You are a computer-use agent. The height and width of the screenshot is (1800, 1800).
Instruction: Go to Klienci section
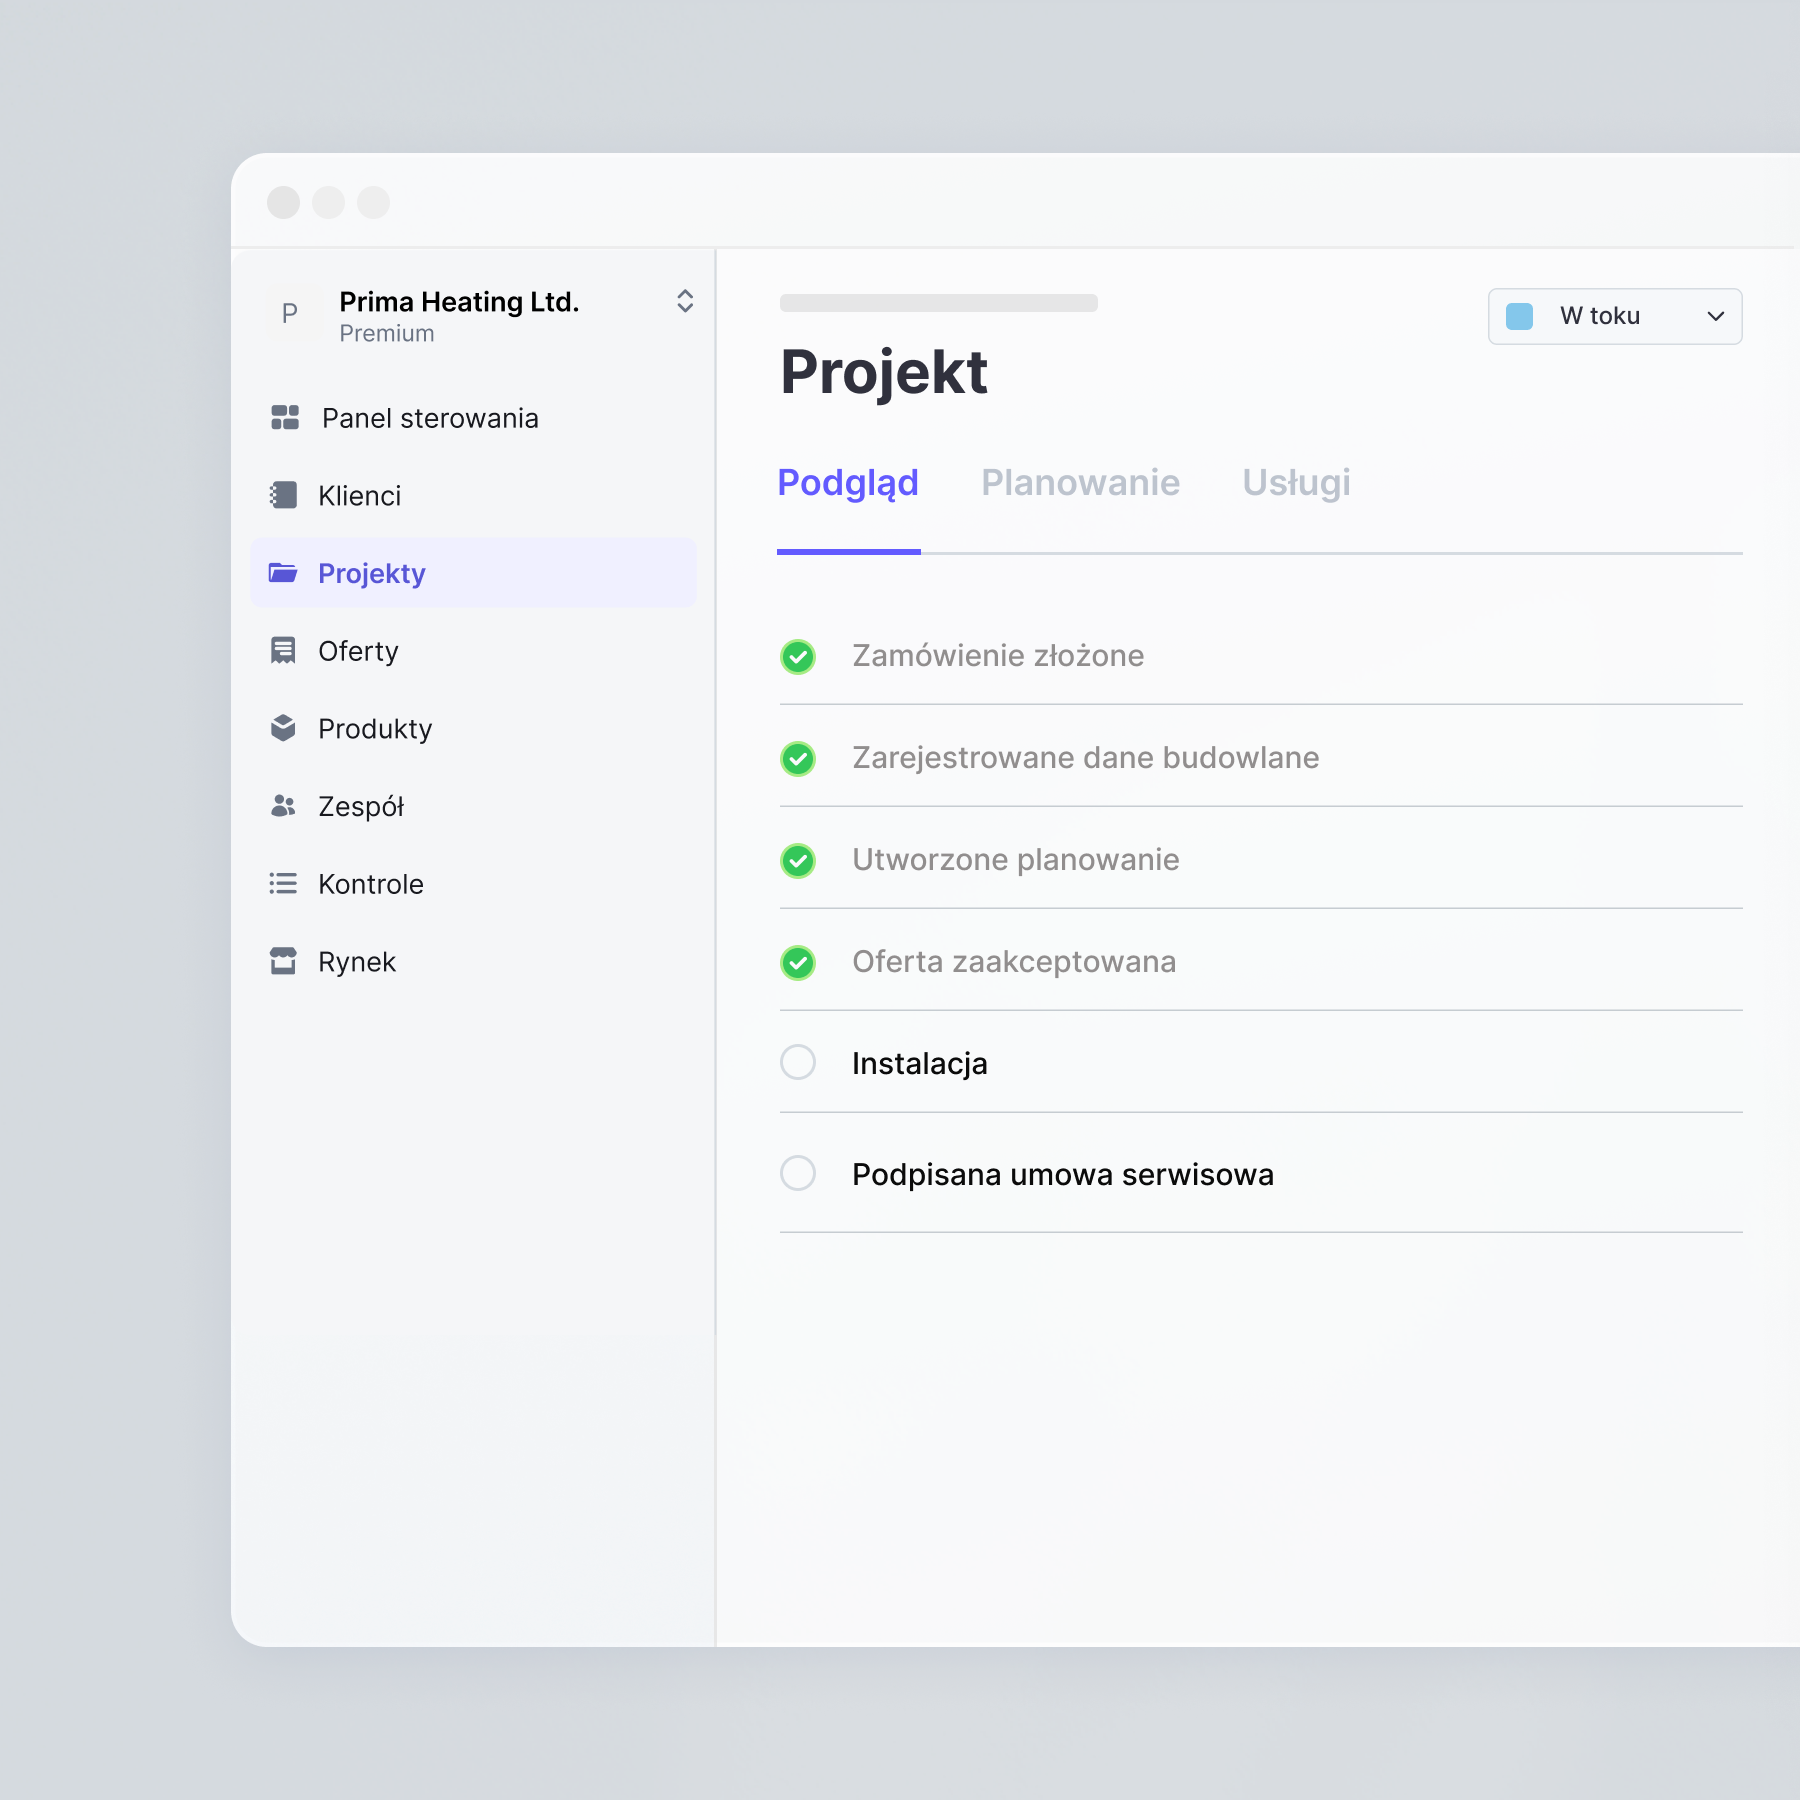[x=474, y=495]
